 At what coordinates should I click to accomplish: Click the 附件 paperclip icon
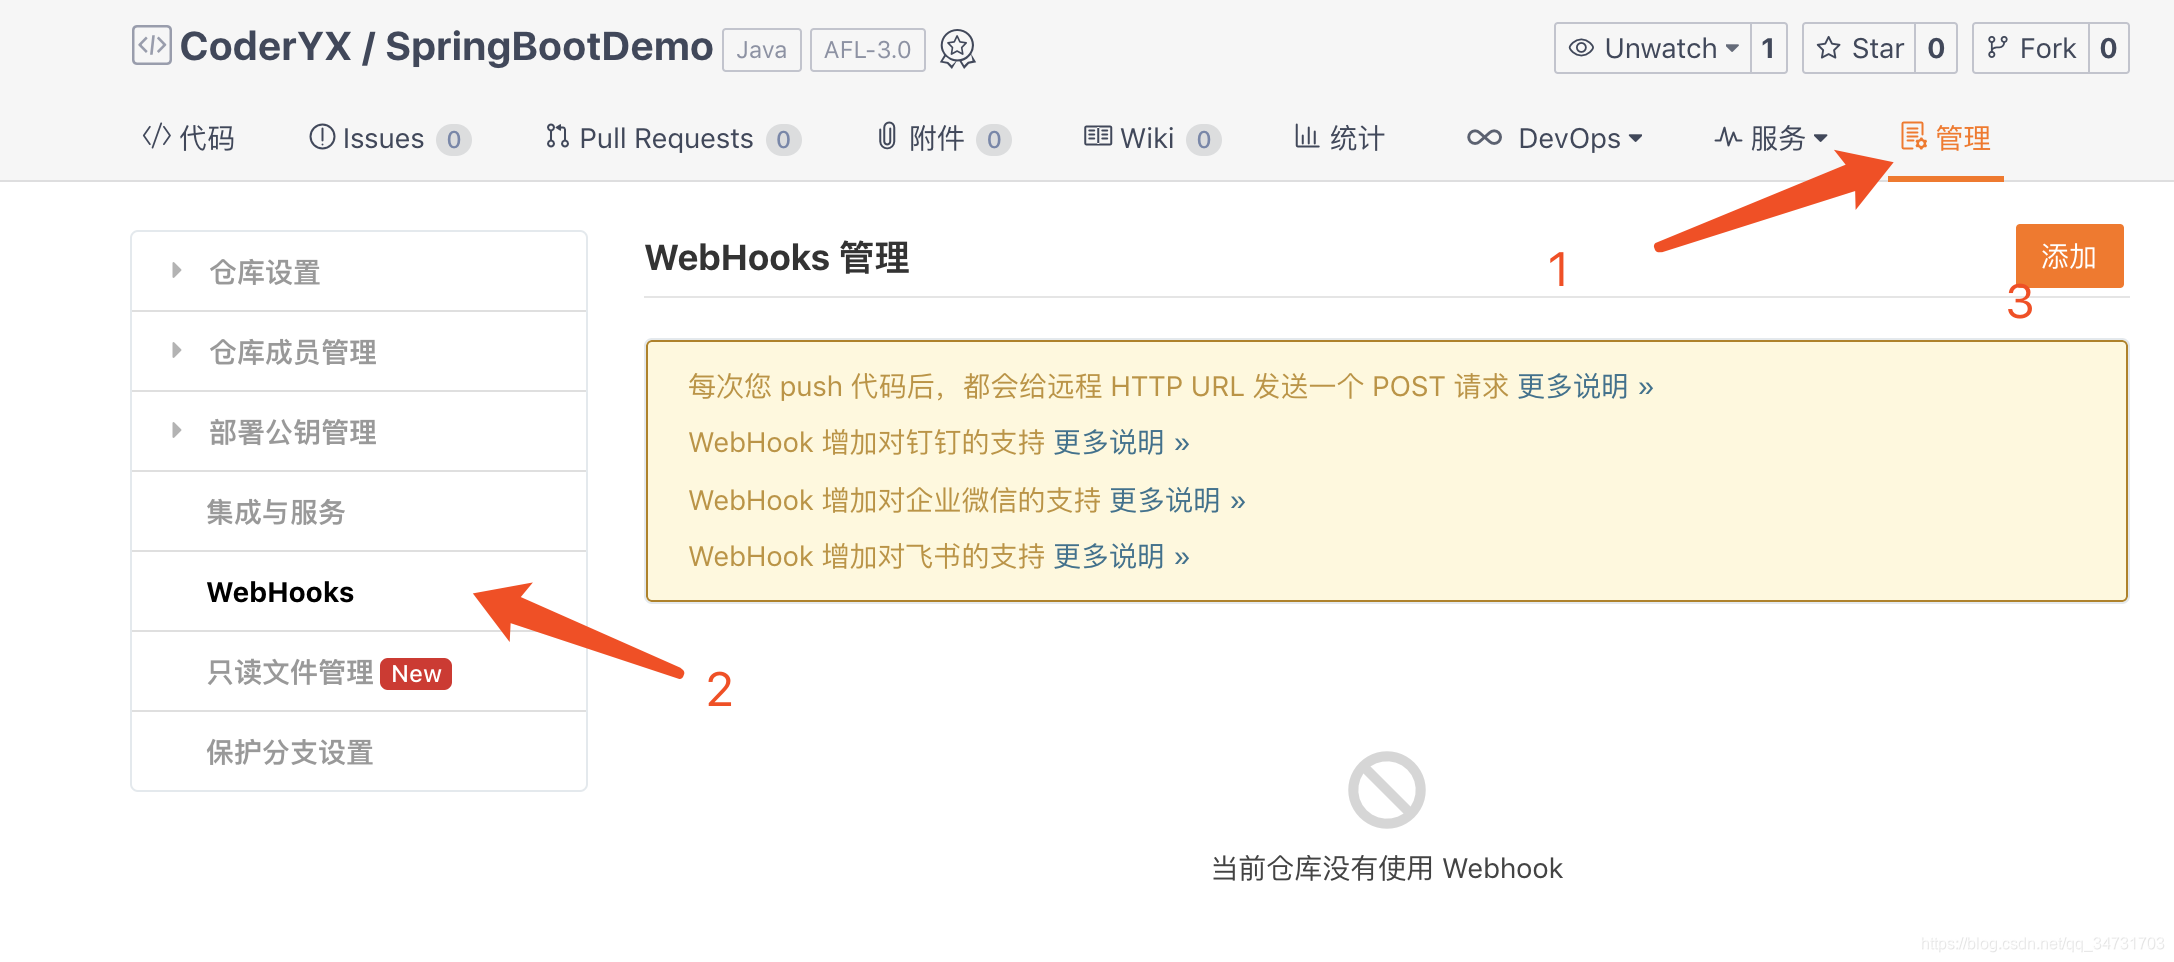tap(887, 136)
